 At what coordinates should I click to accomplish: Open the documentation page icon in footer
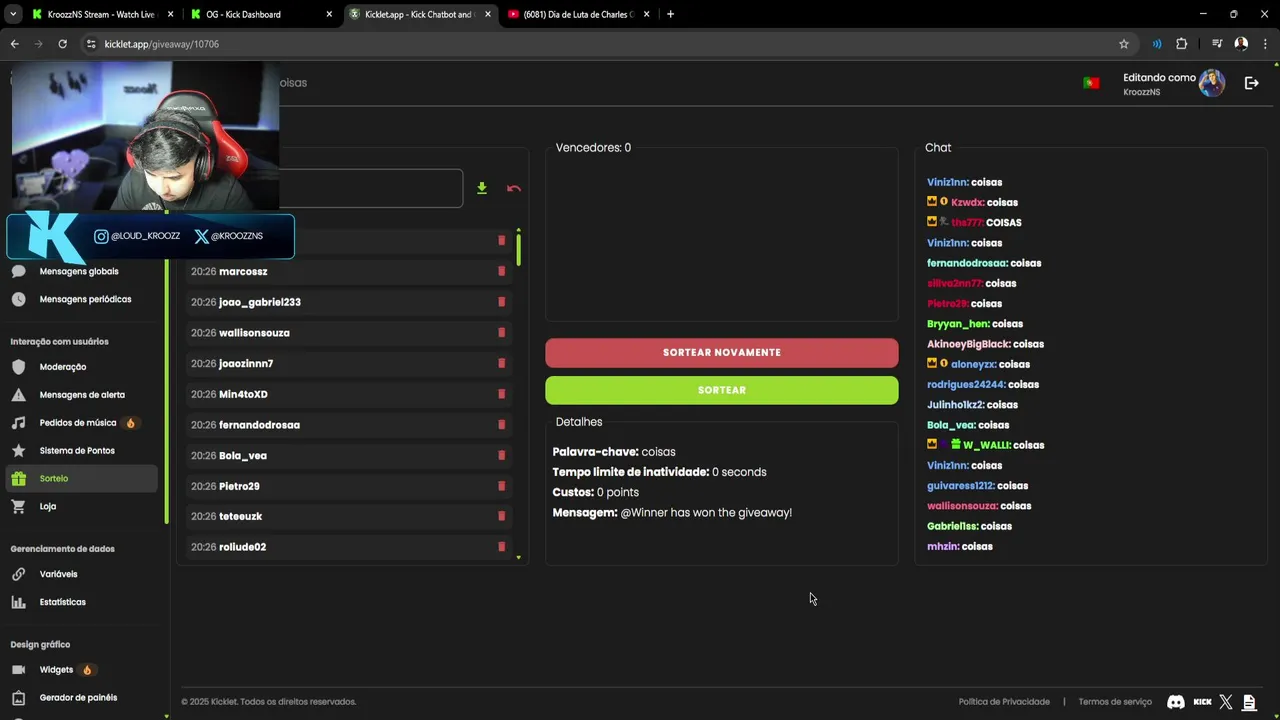pyautogui.click(x=1250, y=702)
